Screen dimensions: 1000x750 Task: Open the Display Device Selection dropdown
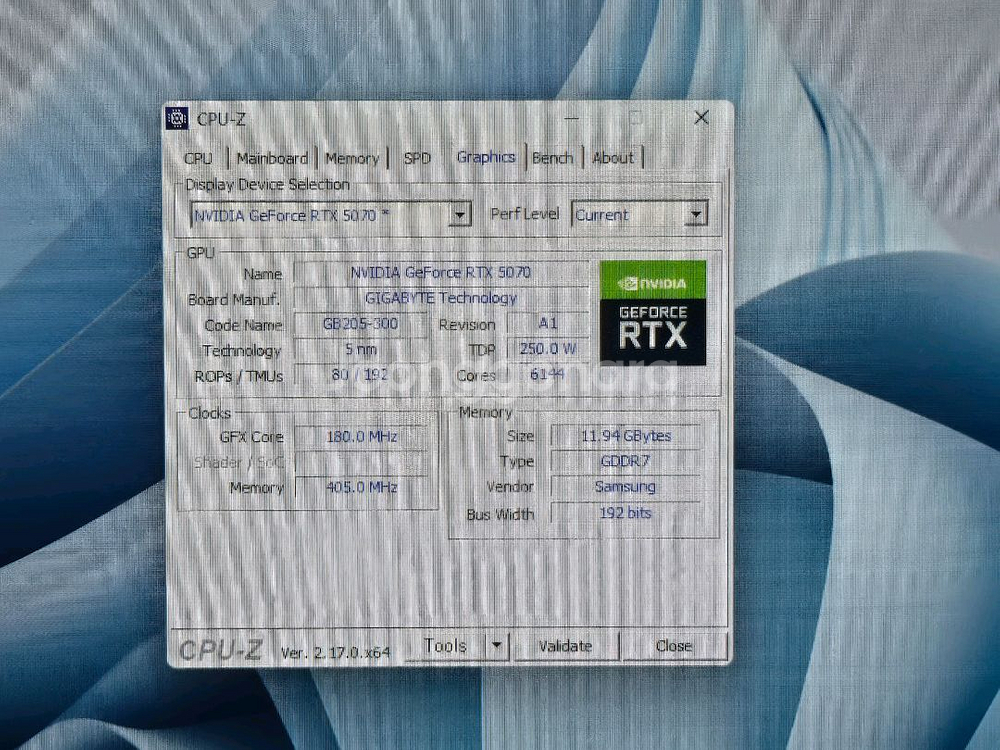click(459, 215)
